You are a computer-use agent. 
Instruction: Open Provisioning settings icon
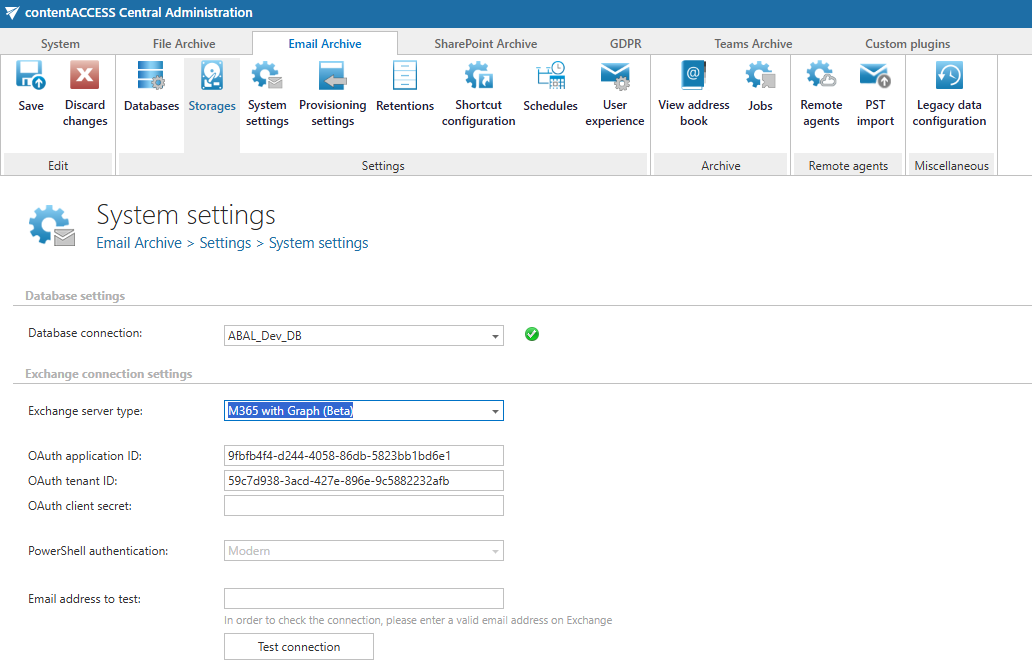[x=332, y=75]
